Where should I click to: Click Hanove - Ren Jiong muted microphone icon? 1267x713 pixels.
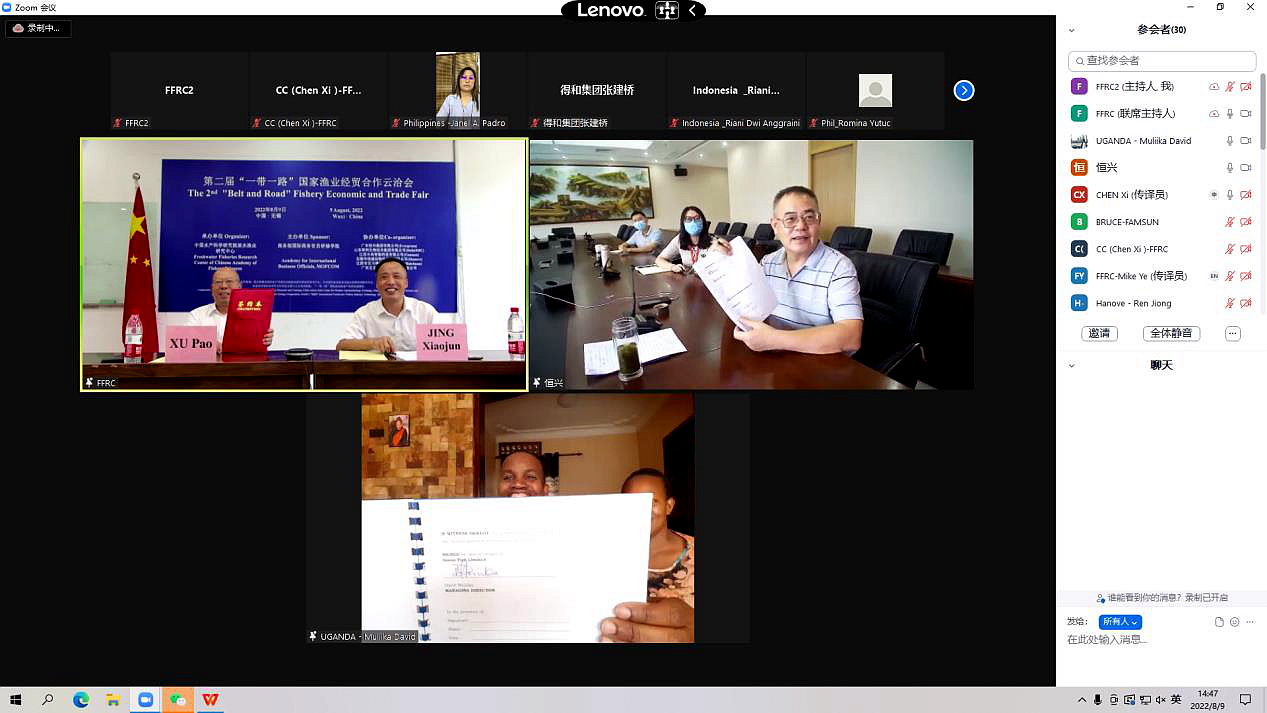click(x=1230, y=303)
